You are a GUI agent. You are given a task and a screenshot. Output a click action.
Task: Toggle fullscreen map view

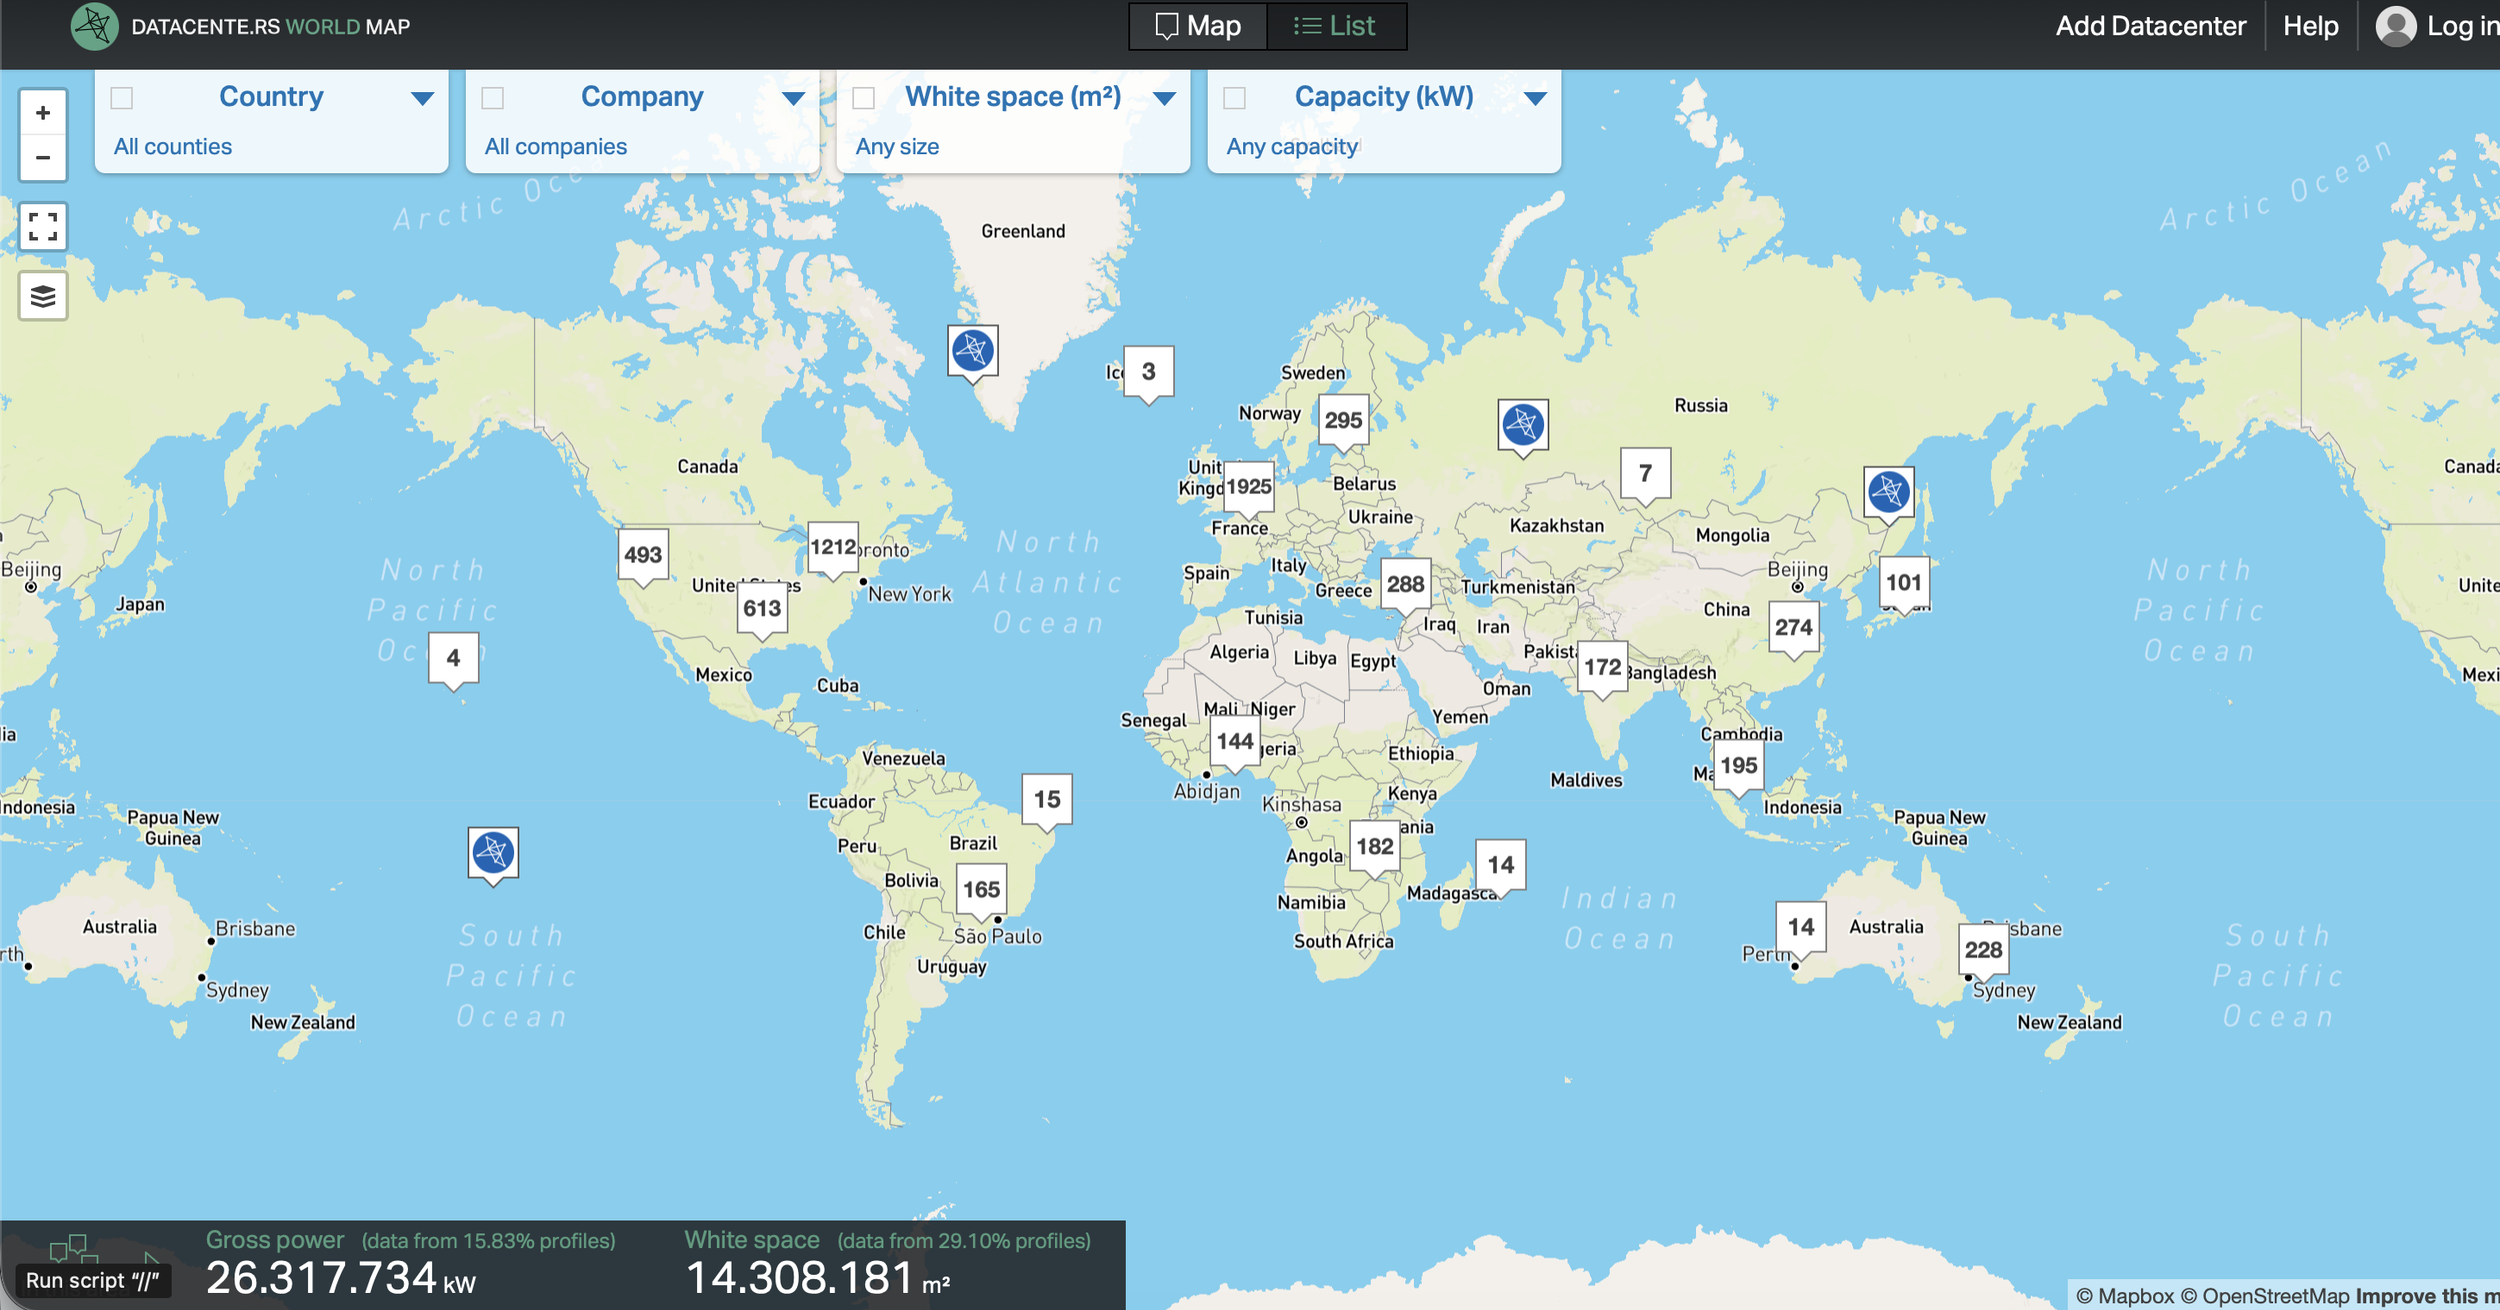[43, 226]
